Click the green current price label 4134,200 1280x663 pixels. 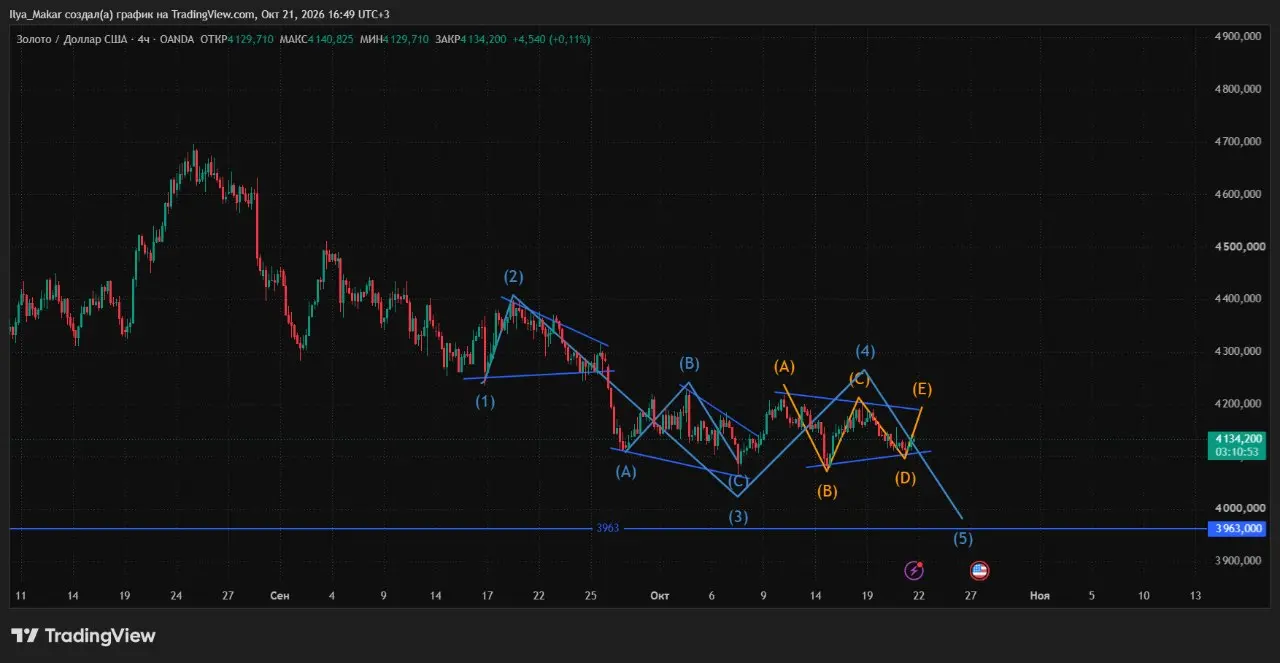(1238, 438)
